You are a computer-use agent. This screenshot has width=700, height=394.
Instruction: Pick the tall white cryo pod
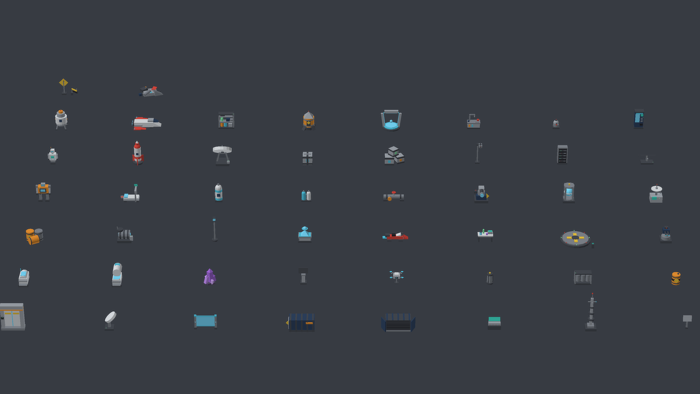tap(117, 274)
